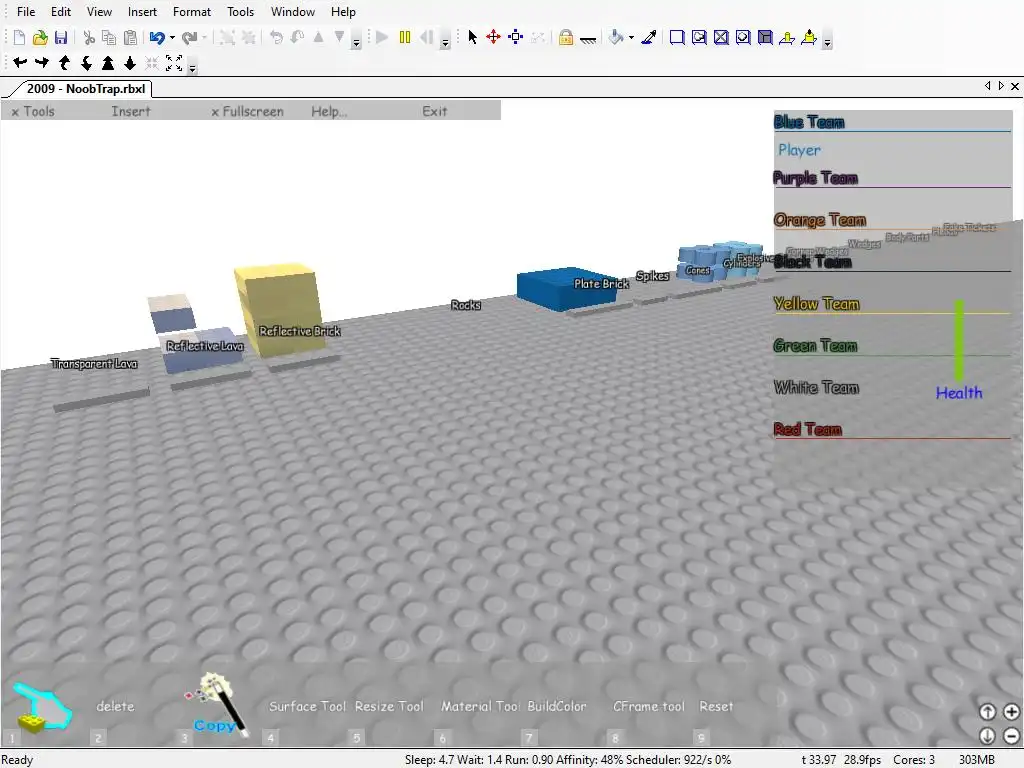This screenshot has height=768, width=1024.
Task: Tilt camera down with the curved down arrow
Action: point(86,63)
